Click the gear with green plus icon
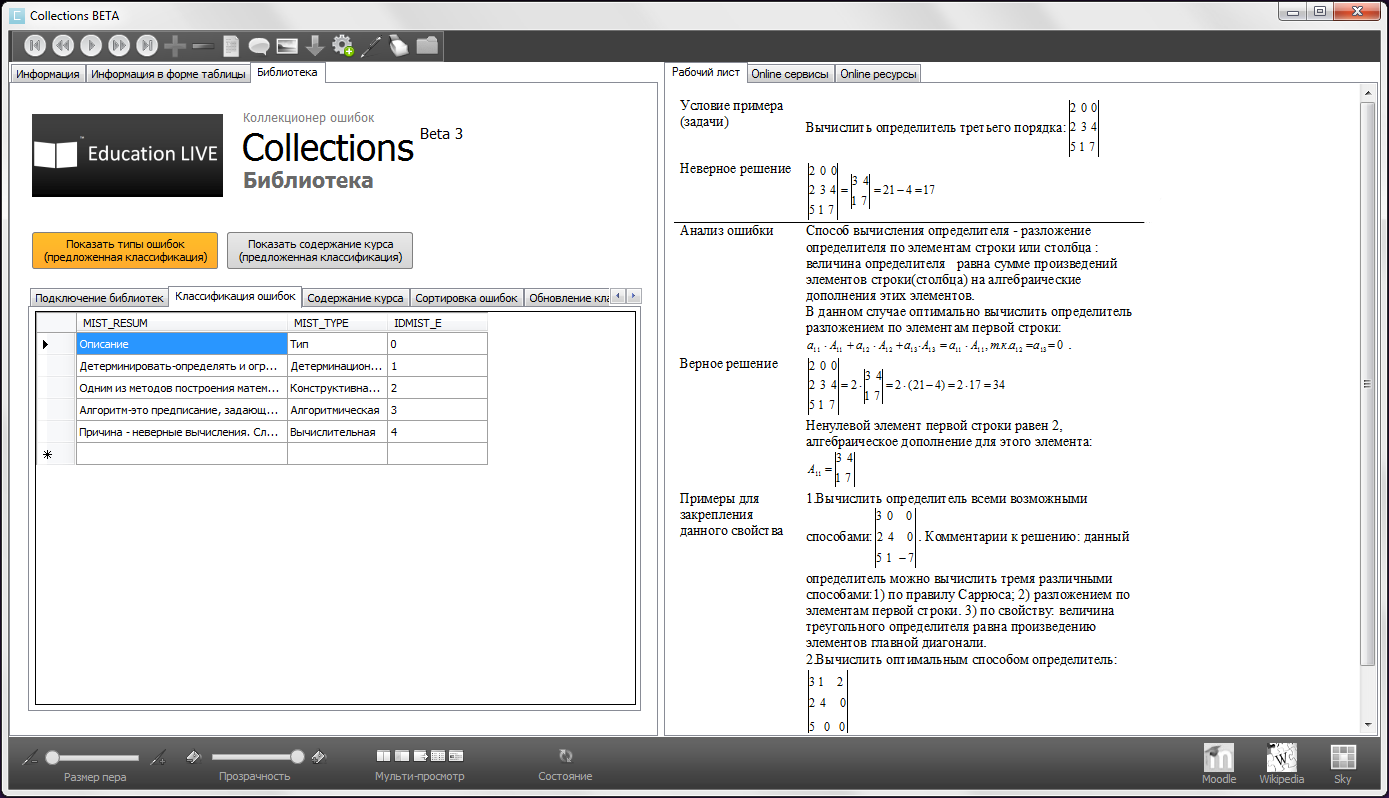The width and height of the screenshot is (1389, 798). point(343,45)
